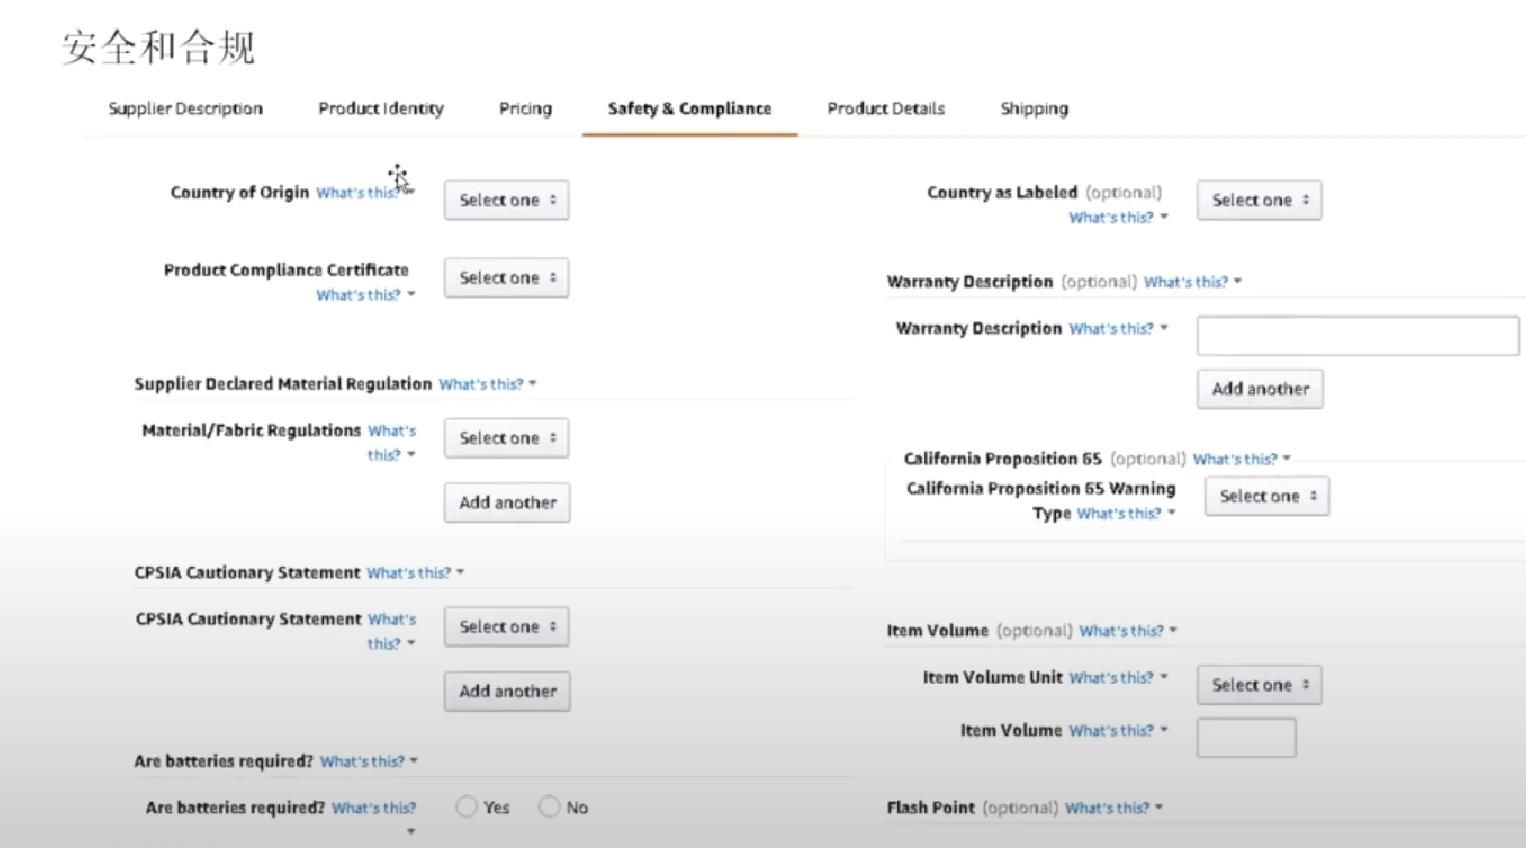Go to the Pricing tab

[525, 108]
